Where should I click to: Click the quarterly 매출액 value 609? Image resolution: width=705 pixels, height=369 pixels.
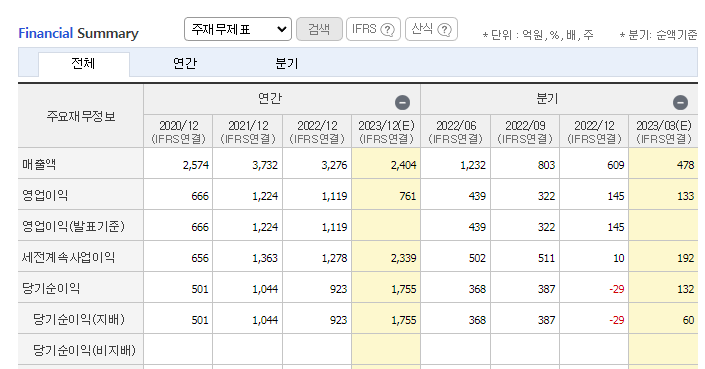616,165
